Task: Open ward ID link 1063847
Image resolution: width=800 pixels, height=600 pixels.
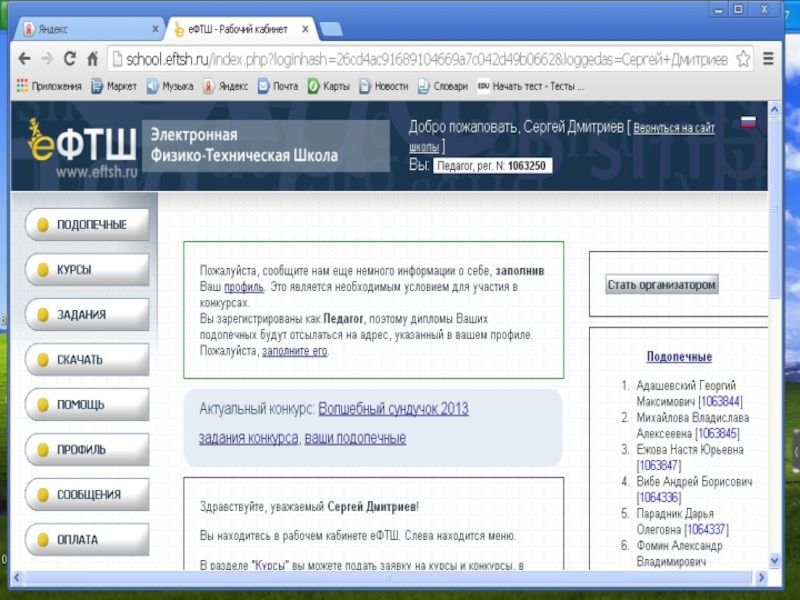Action: click(659, 465)
